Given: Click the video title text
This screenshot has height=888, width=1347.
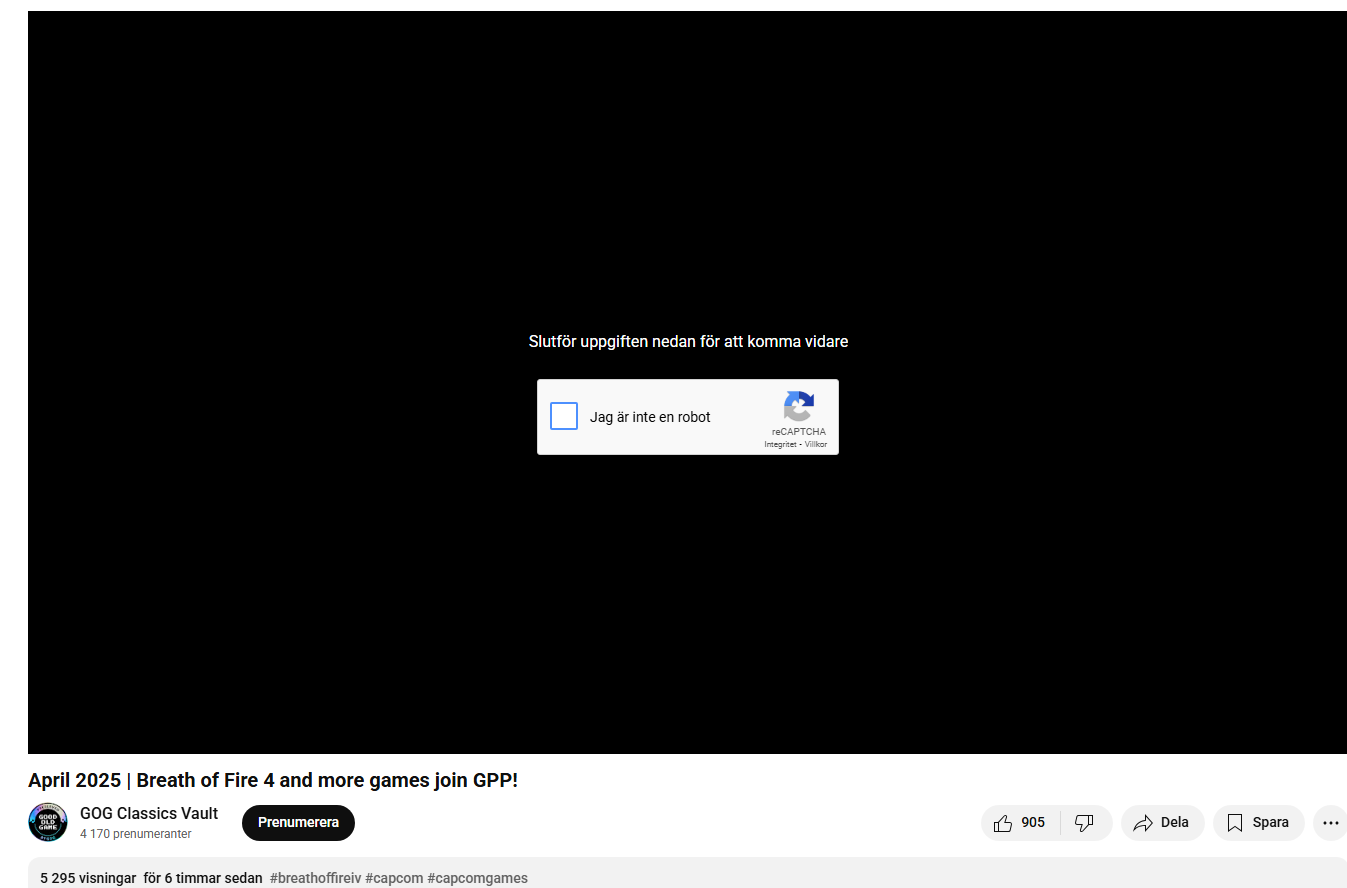Looking at the screenshot, I should (x=273, y=780).
